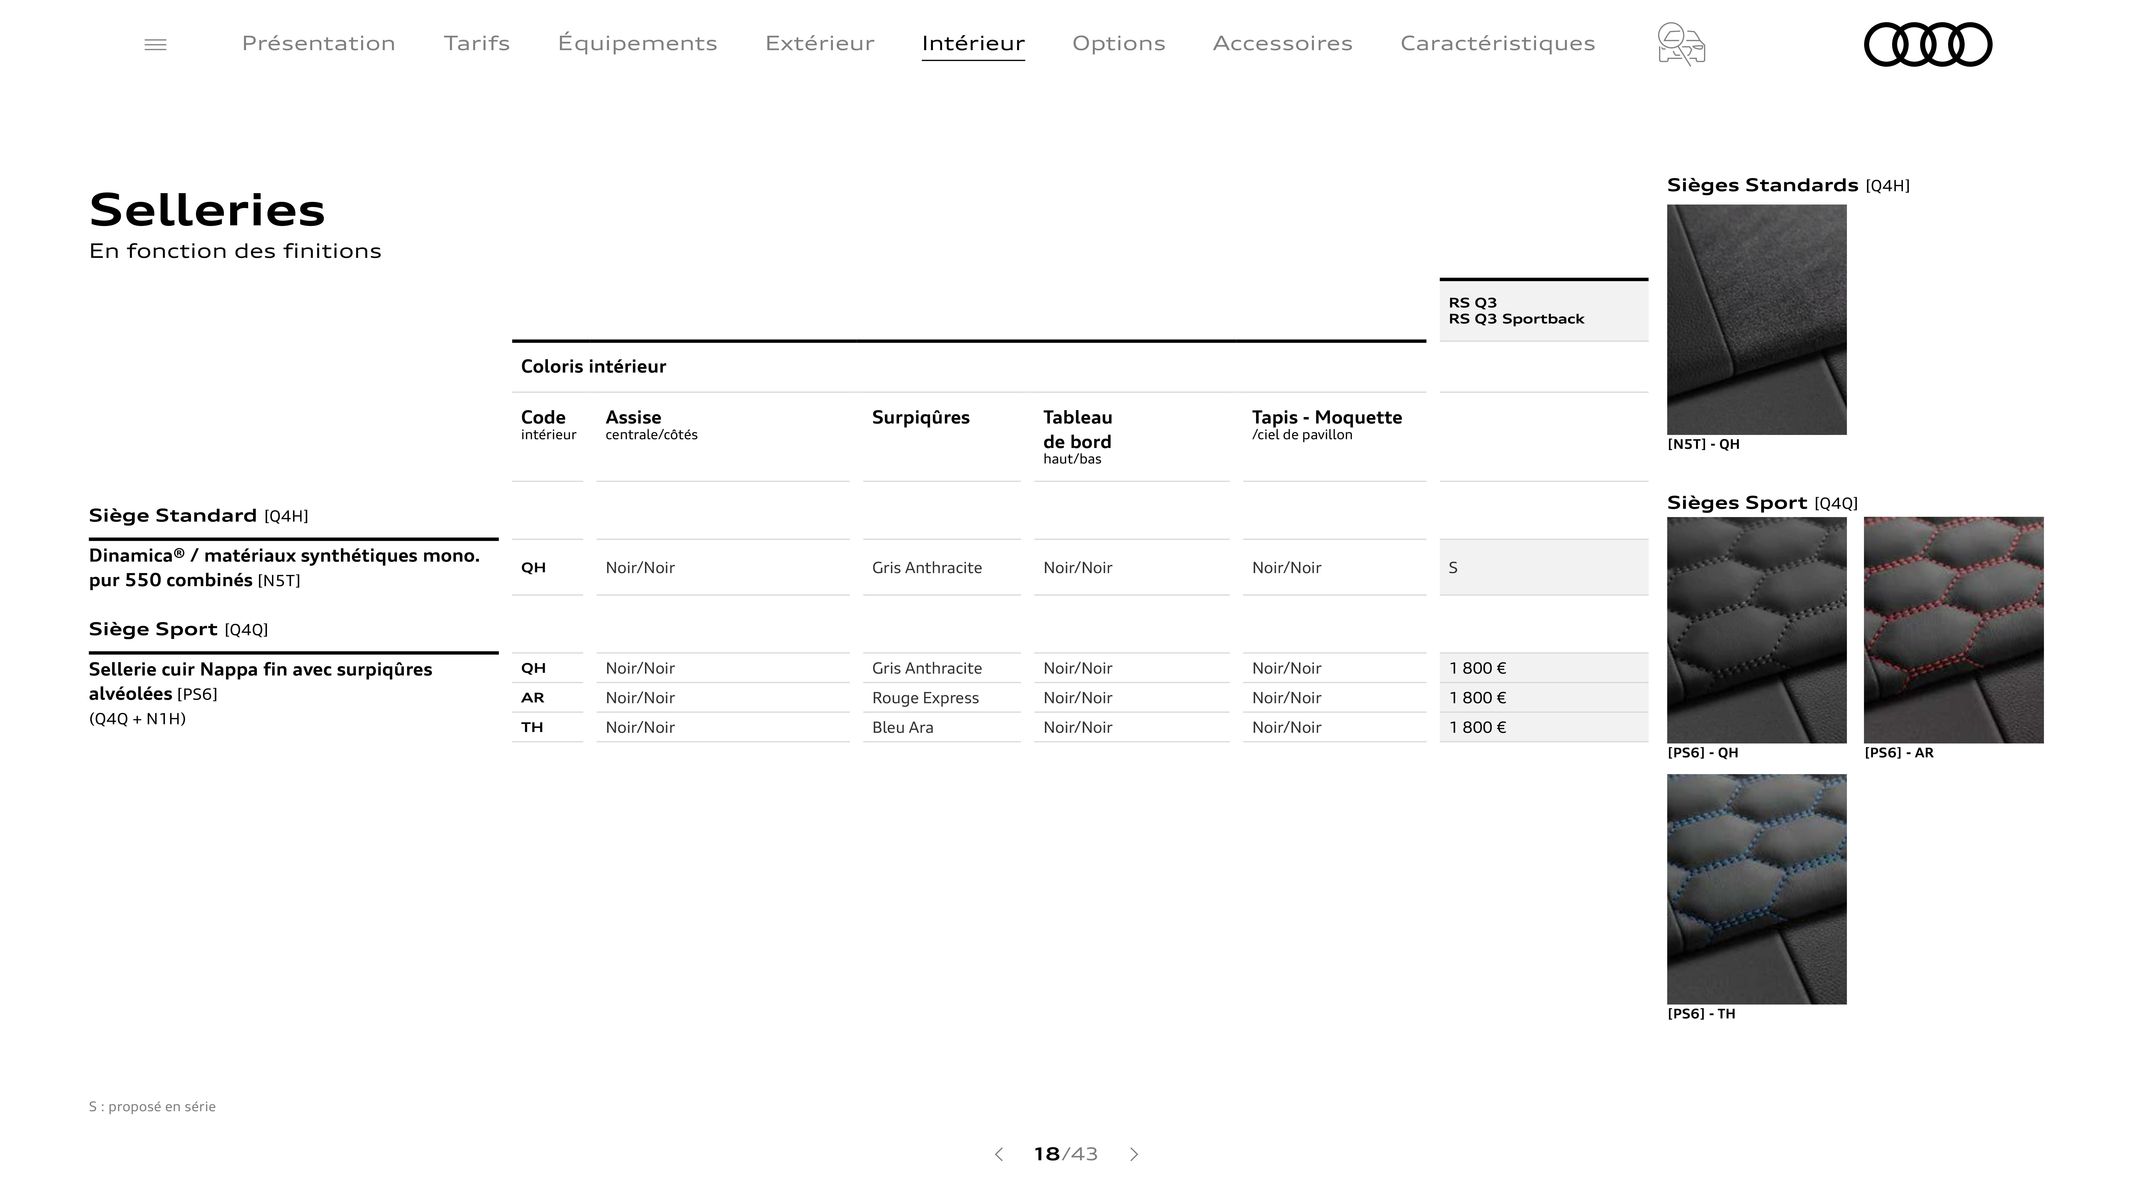Click the 'S : proposé en série' footnote
Screen dimensions: 2133x1200
152,1107
